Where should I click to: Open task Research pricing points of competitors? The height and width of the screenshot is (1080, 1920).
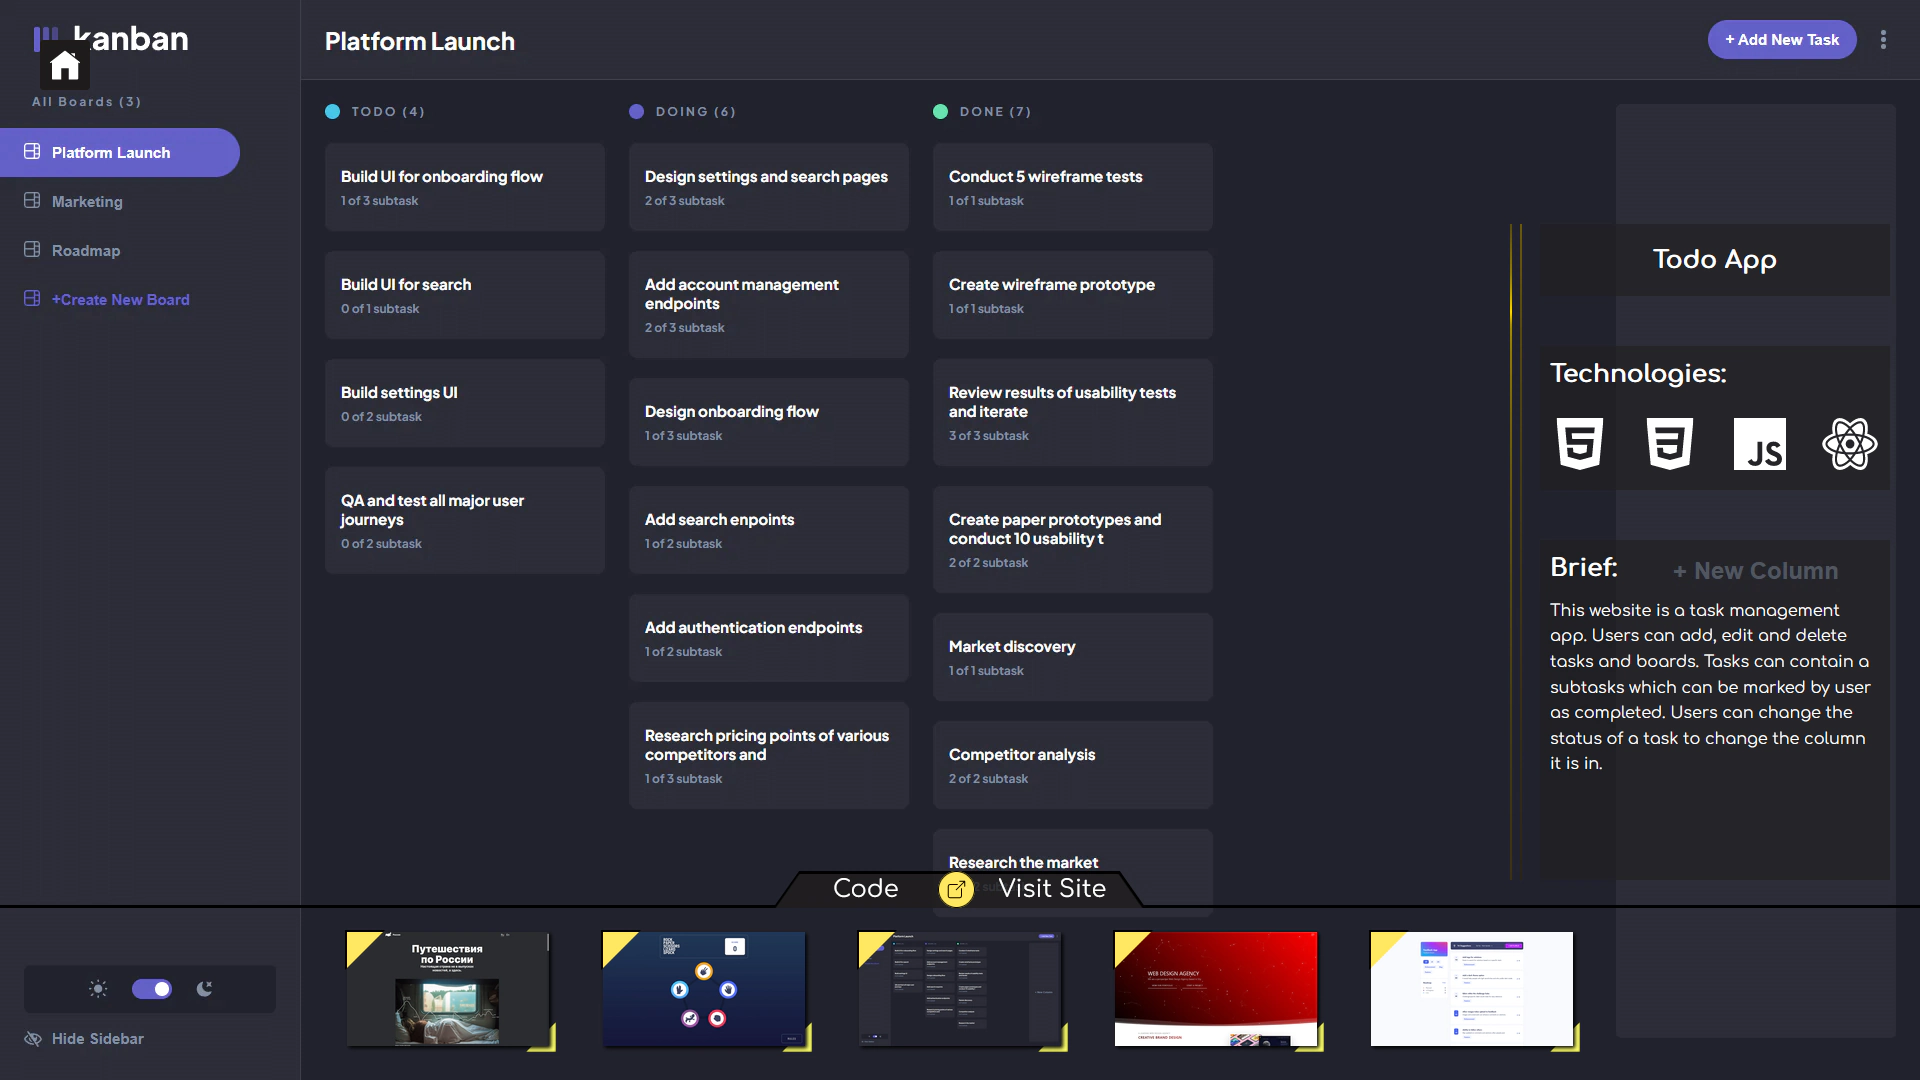(769, 755)
